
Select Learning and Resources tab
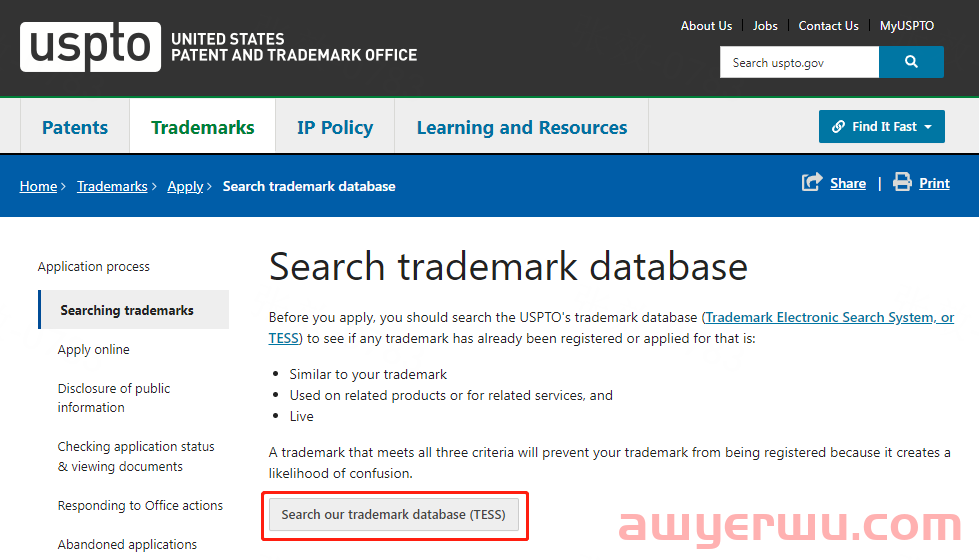click(522, 127)
